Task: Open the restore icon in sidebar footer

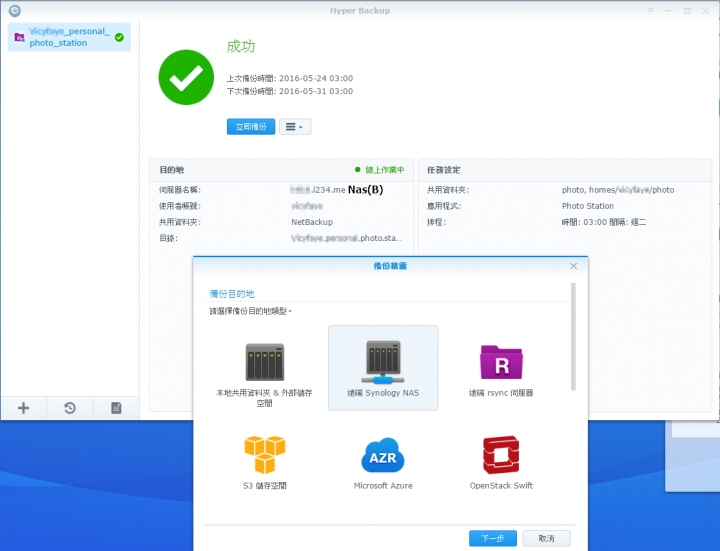Action: 70,408
